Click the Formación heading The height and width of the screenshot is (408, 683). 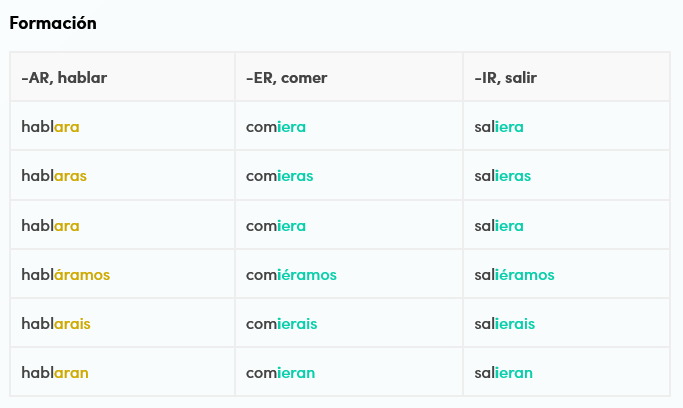(53, 23)
